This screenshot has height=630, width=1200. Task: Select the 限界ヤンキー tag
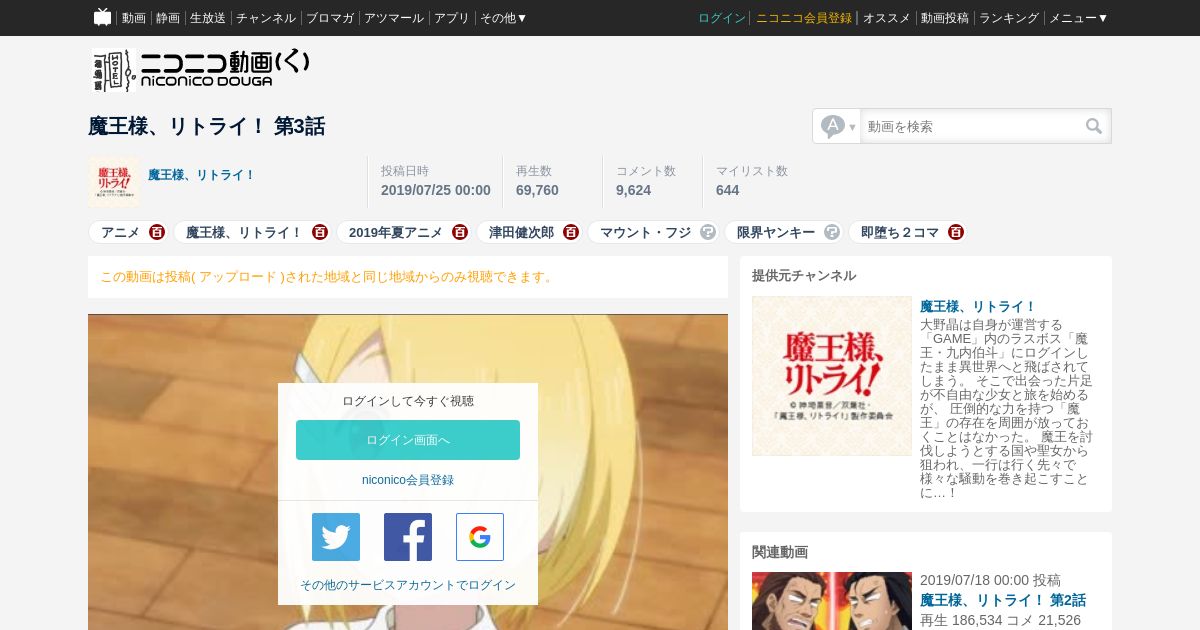click(x=776, y=232)
